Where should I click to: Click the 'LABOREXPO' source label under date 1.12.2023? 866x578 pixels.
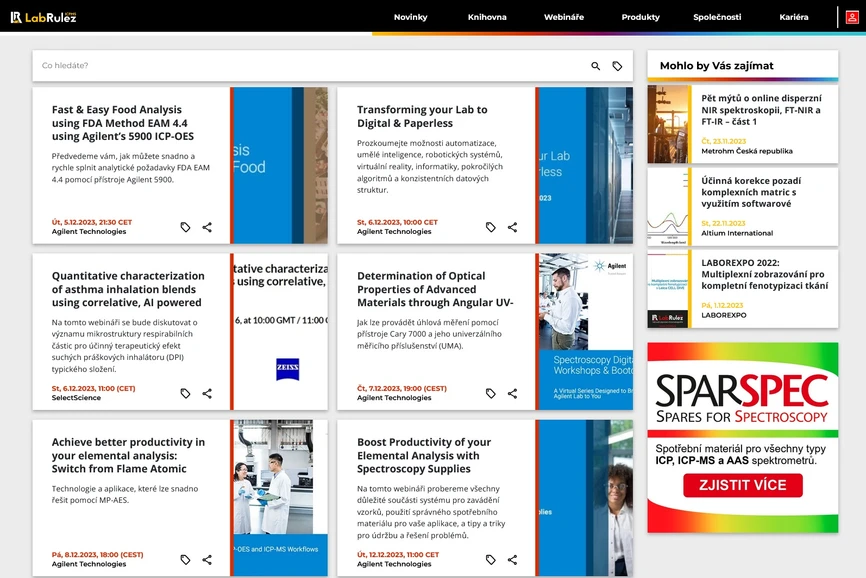724,315
